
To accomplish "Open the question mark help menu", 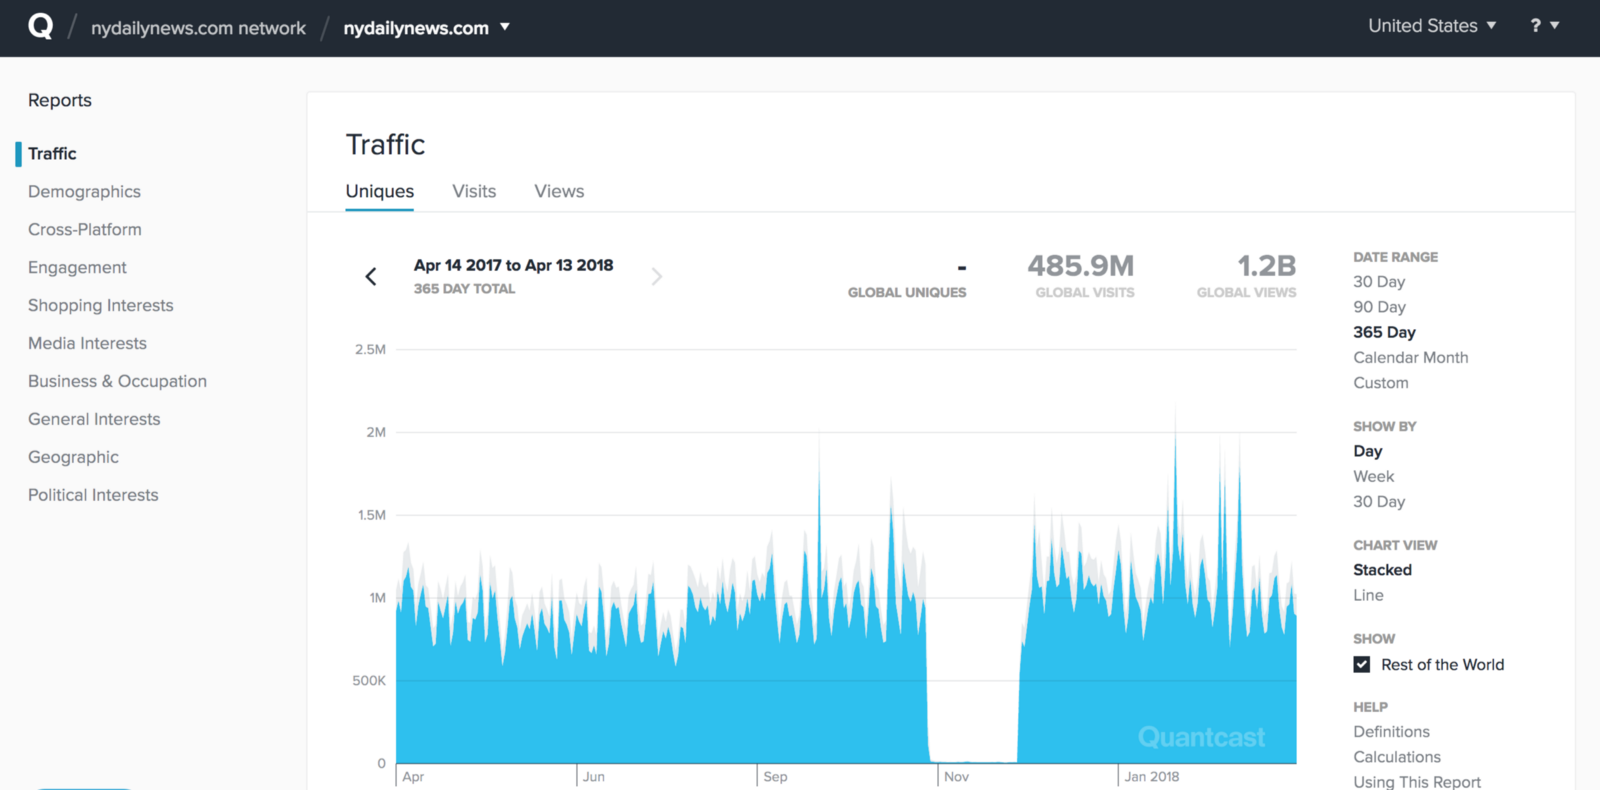I will pyautogui.click(x=1544, y=26).
